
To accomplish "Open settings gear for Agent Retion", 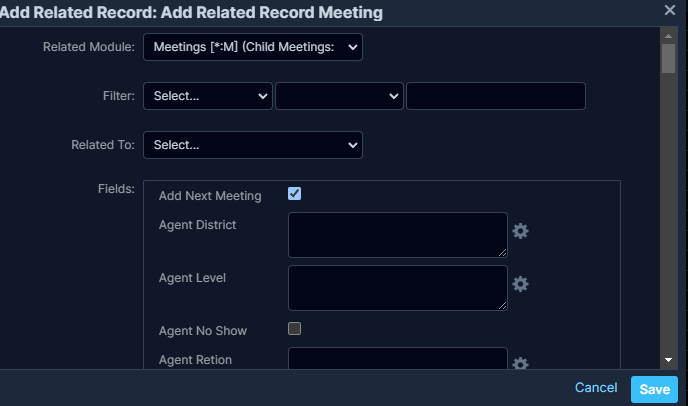I will pyautogui.click(x=520, y=365).
